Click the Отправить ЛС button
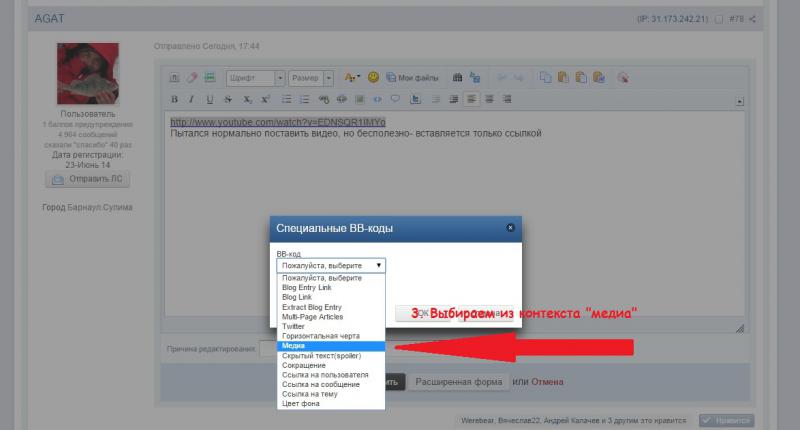800x430 pixels. tap(87, 179)
